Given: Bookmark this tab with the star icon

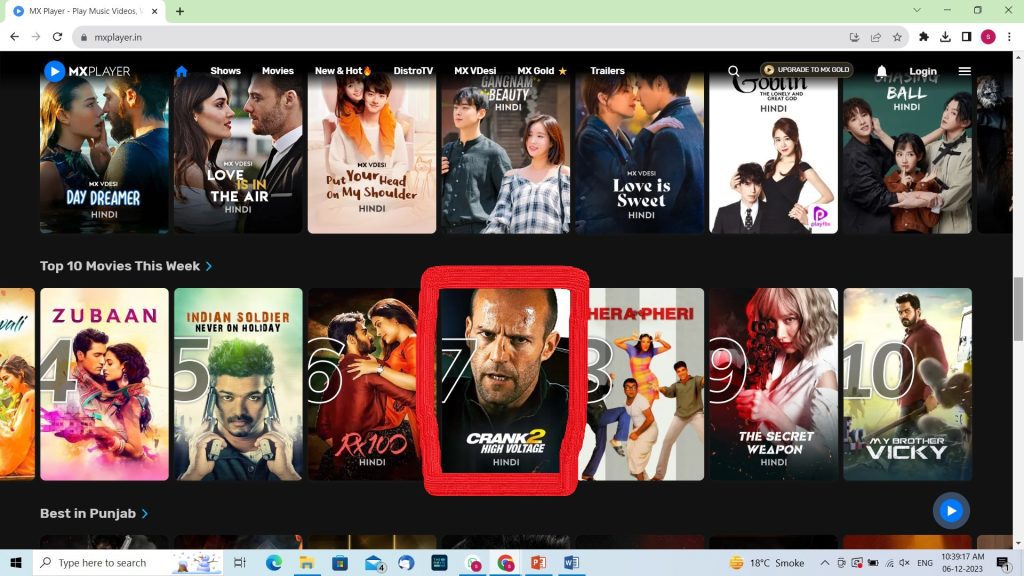Looking at the screenshot, I should [897, 37].
